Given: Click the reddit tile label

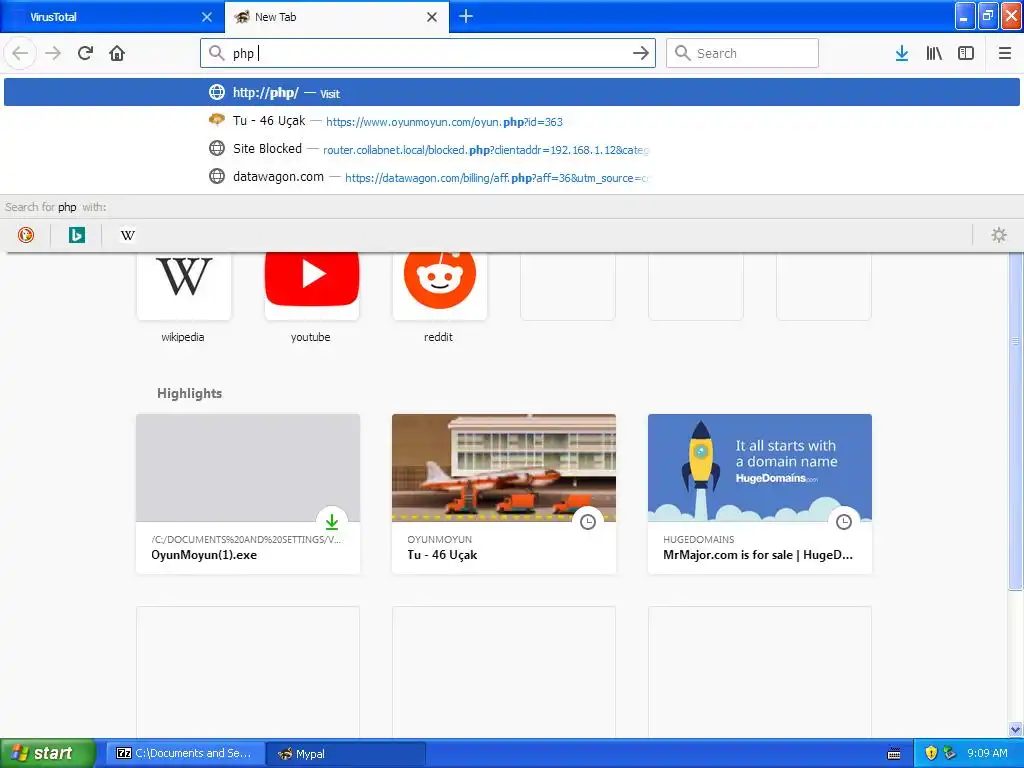Looking at the screenshot, I should coord(438,337).
